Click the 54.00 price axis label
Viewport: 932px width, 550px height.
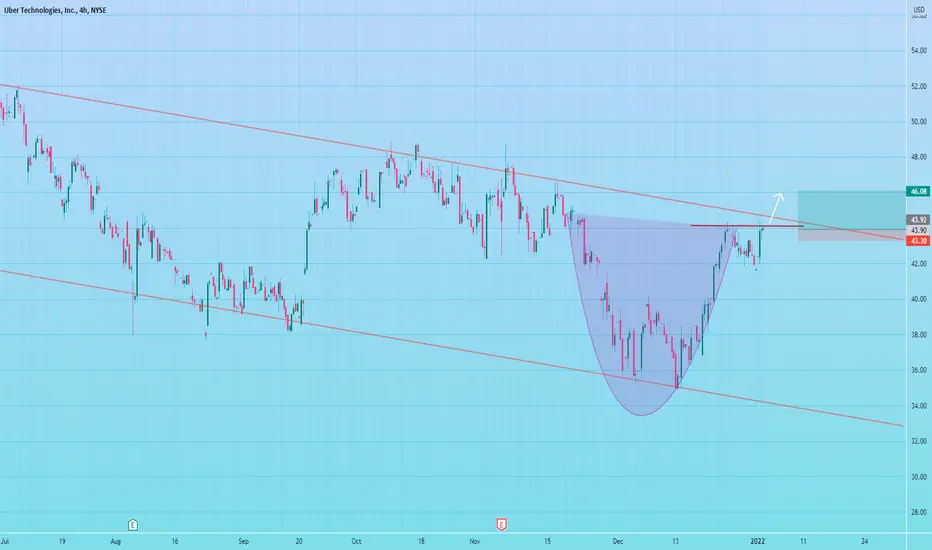(918, 51)
